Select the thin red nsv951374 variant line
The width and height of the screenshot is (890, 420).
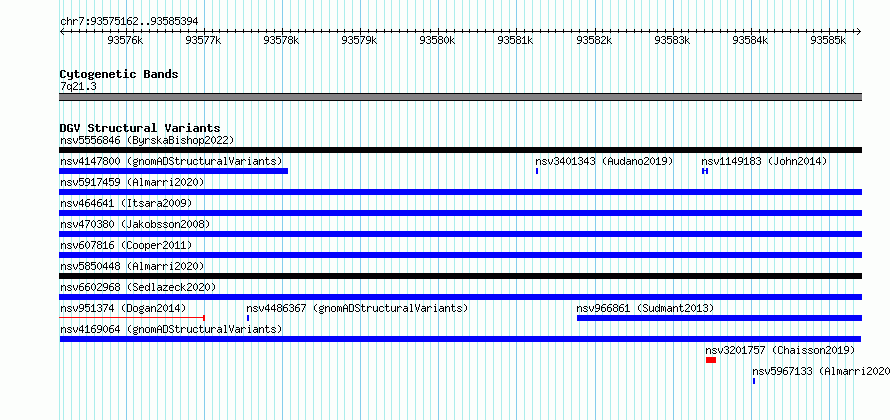click(x=132, y=318)
